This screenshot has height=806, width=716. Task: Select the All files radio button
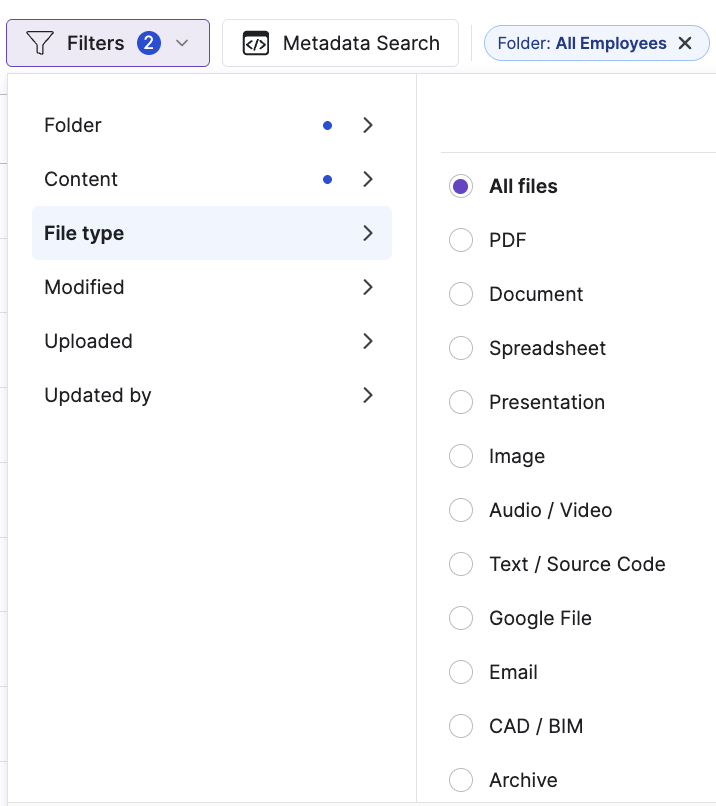[x=461, y=186]
